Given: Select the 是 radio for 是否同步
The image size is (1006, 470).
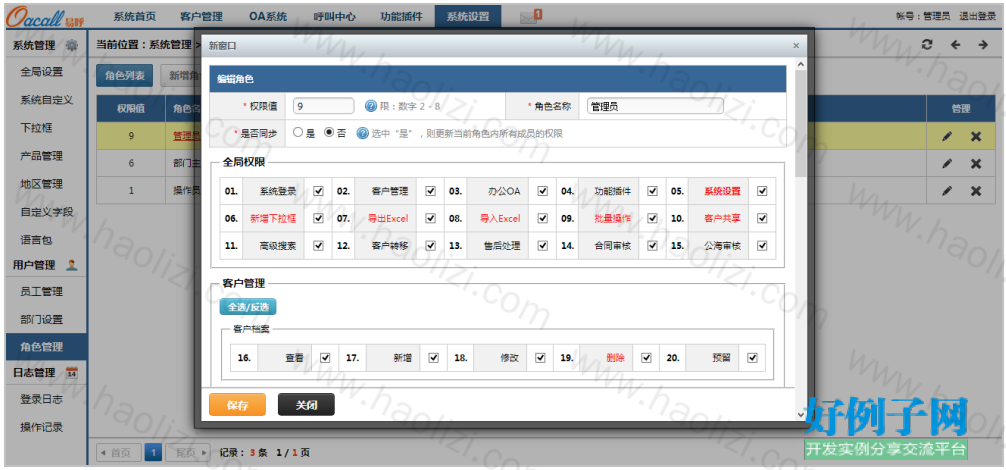Looking at the screenshot, I should tap(298, 133).
